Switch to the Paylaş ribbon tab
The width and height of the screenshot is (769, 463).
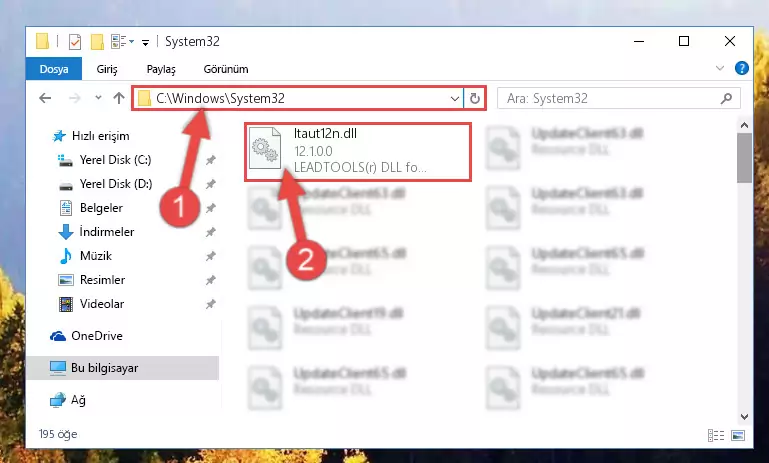click(x=161, y=69)
